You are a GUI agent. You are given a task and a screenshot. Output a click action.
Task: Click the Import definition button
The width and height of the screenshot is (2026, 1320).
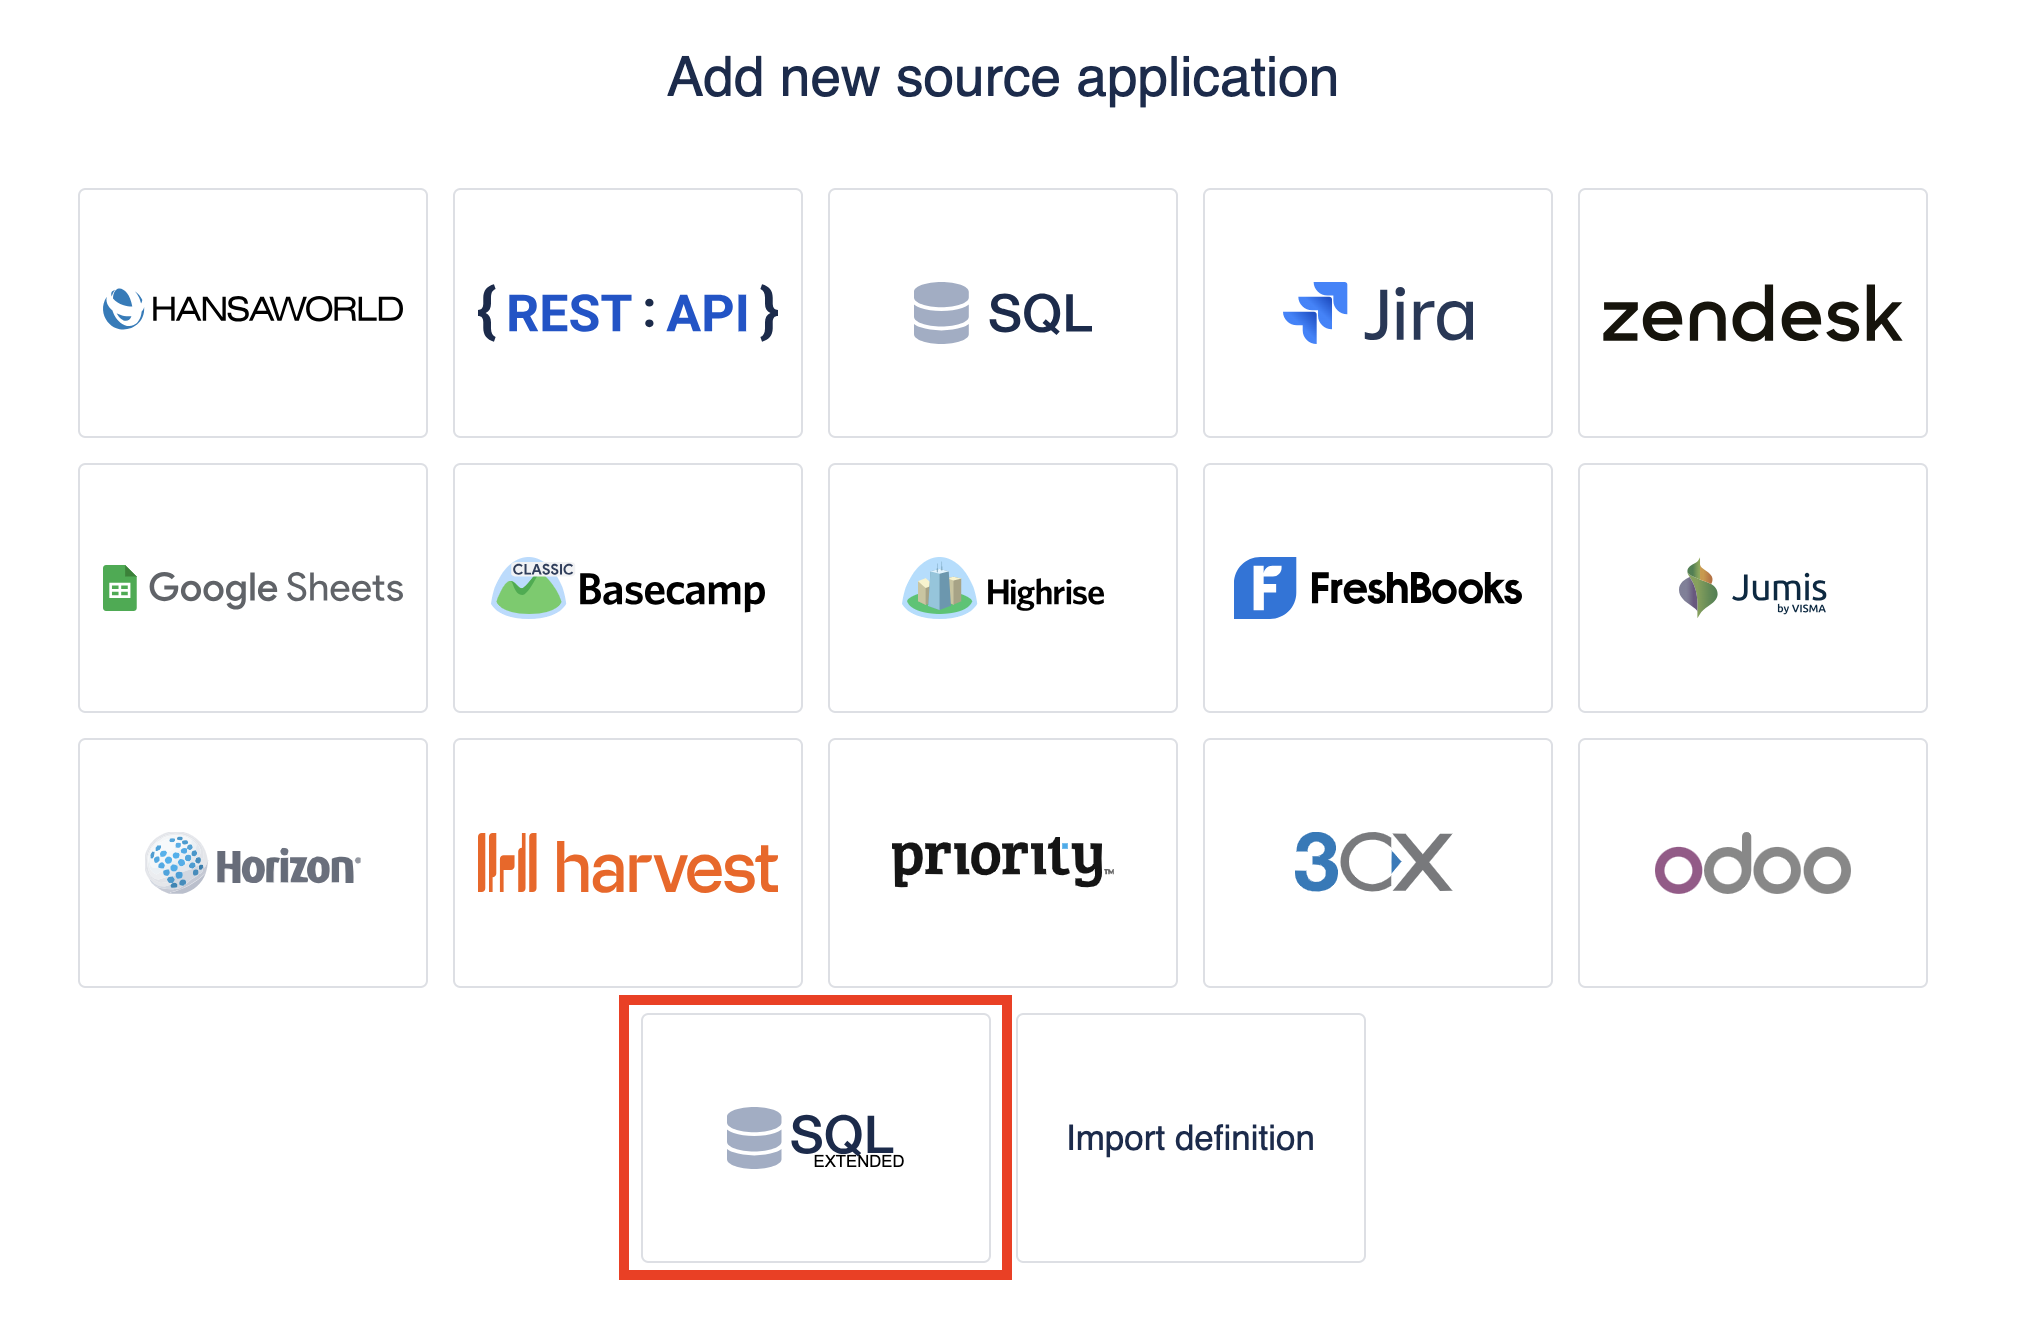coord(1190,1138)
